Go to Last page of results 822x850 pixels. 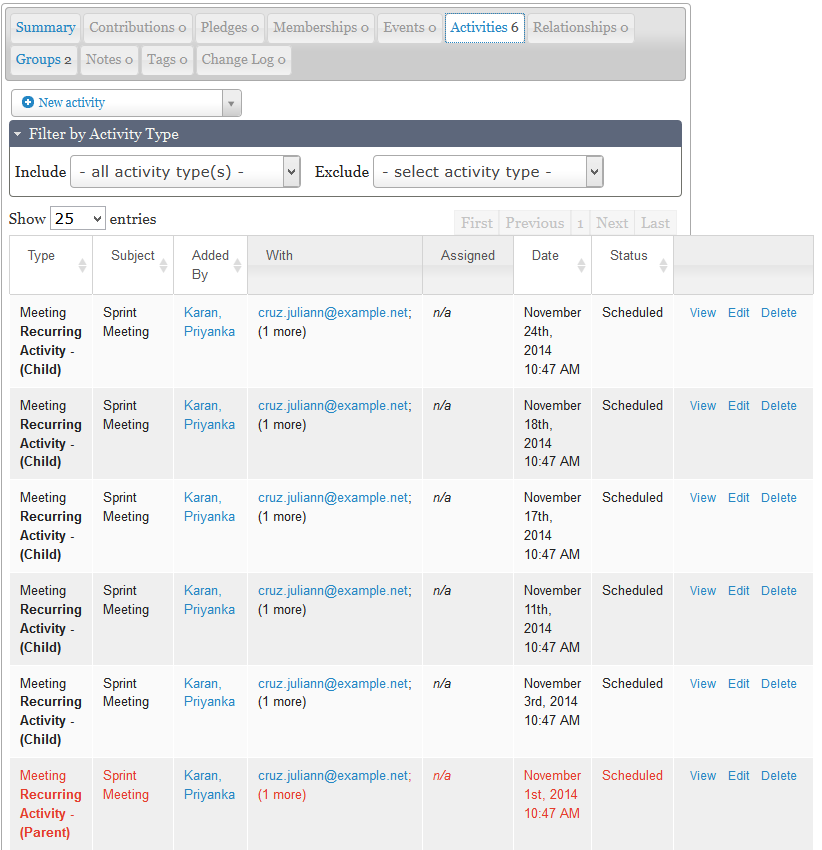pyautogui.click(x=655, y=223)
